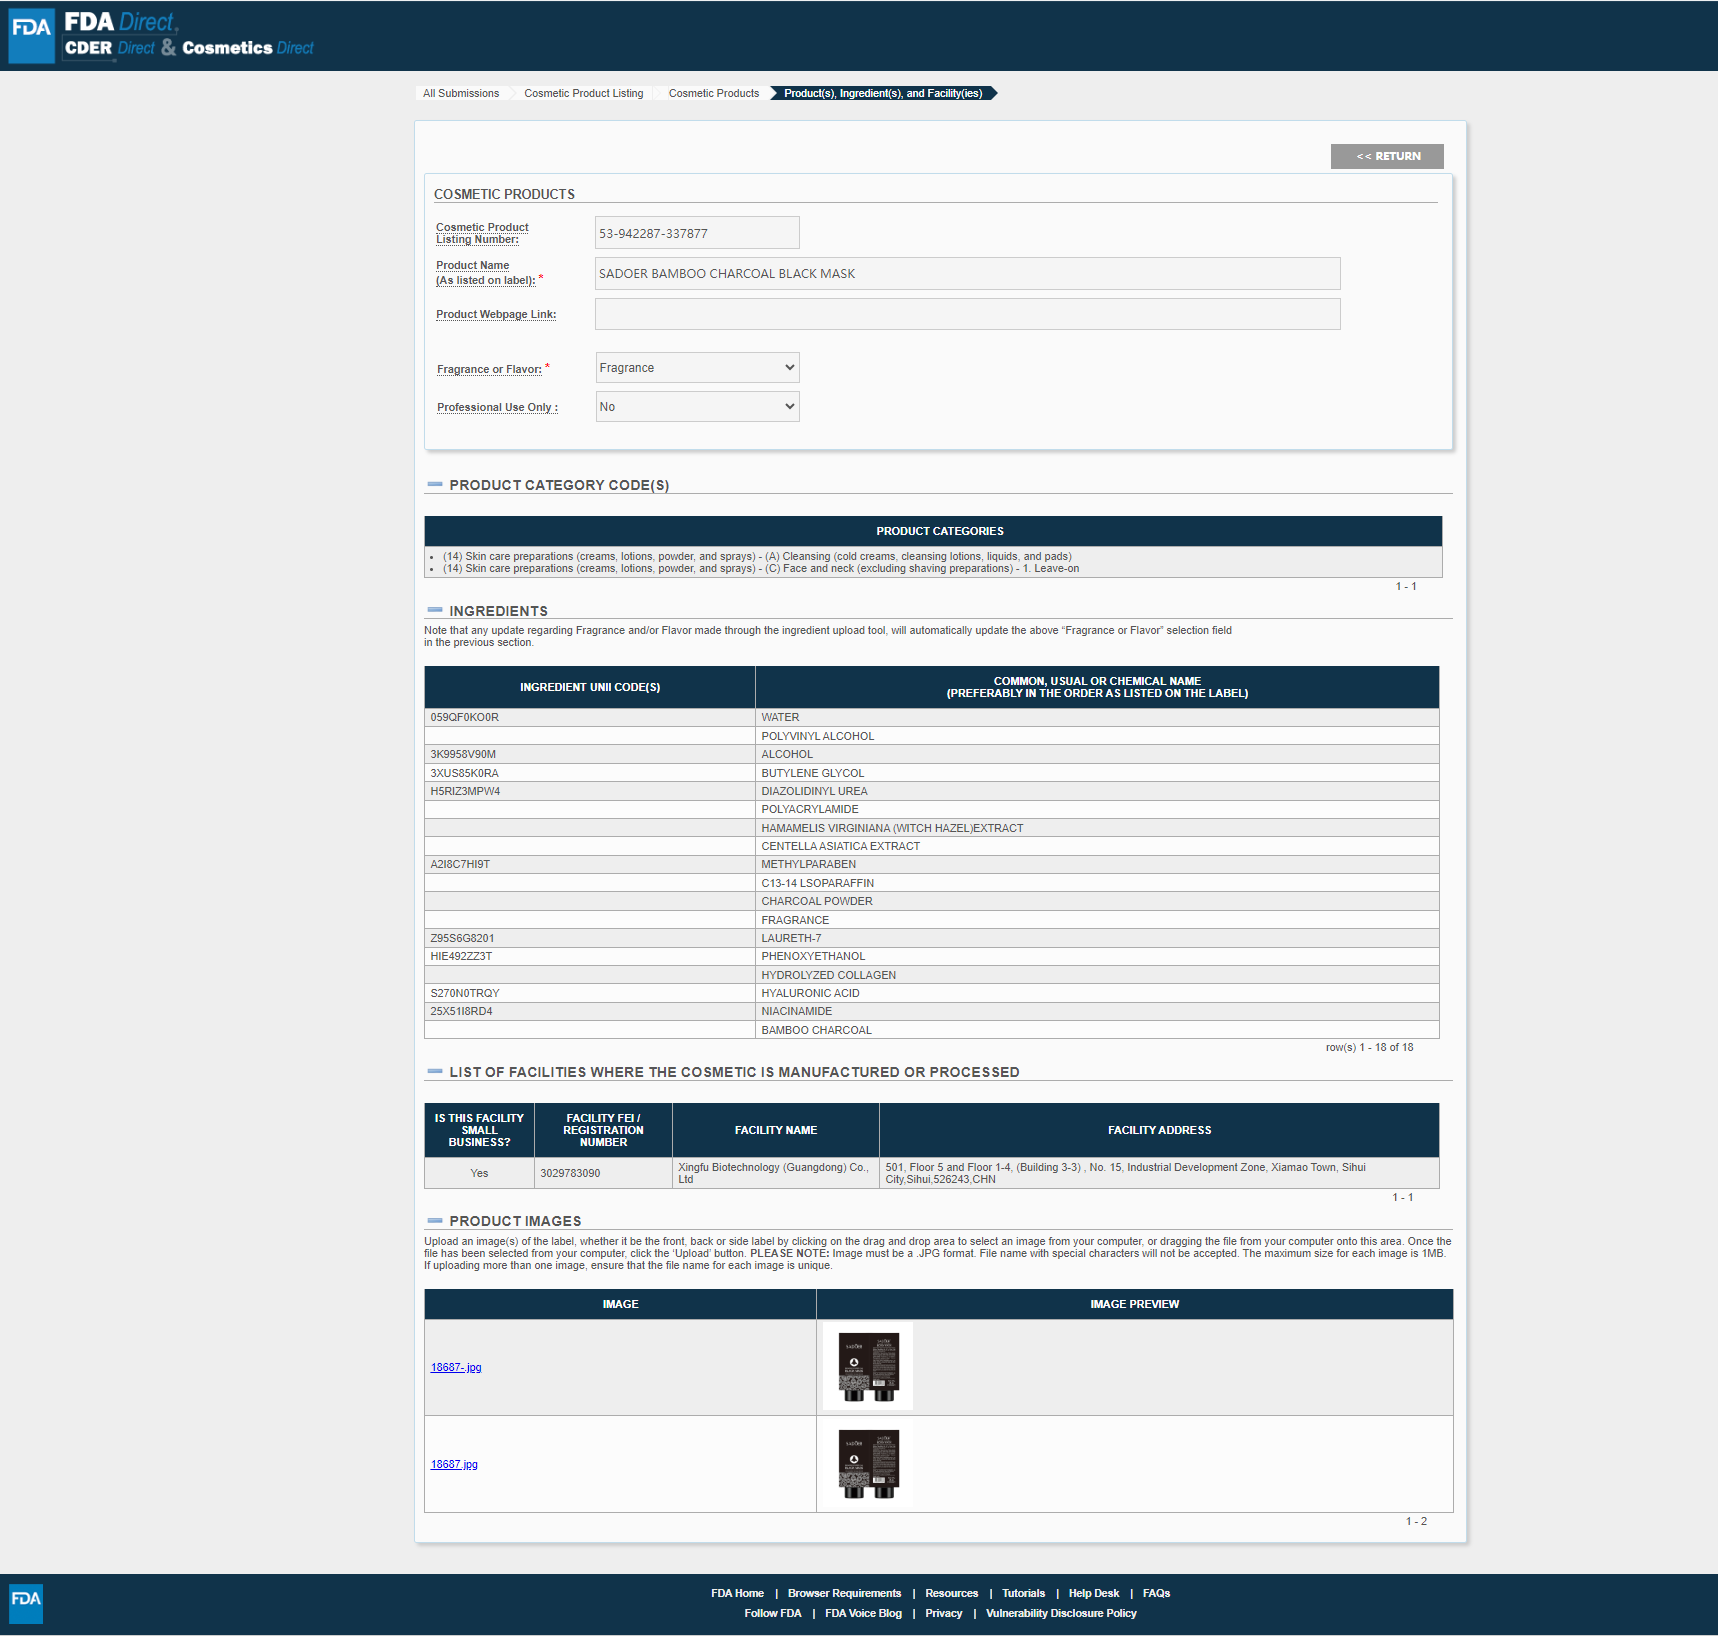Open the 18687-.jpg image link

coord(456,1368)
